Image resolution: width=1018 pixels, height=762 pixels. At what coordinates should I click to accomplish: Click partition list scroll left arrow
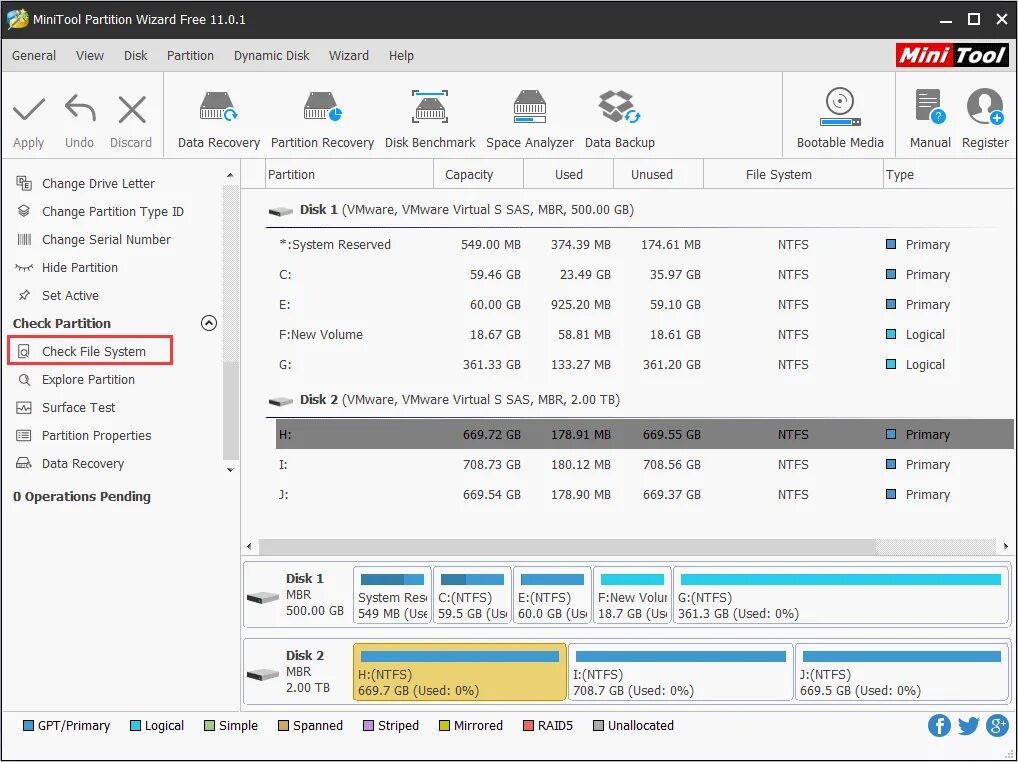249,547
